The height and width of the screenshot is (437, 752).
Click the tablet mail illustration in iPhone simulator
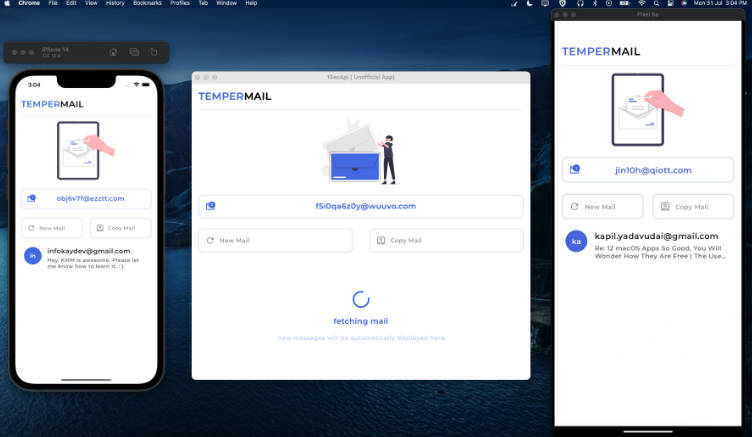point(86,150)
